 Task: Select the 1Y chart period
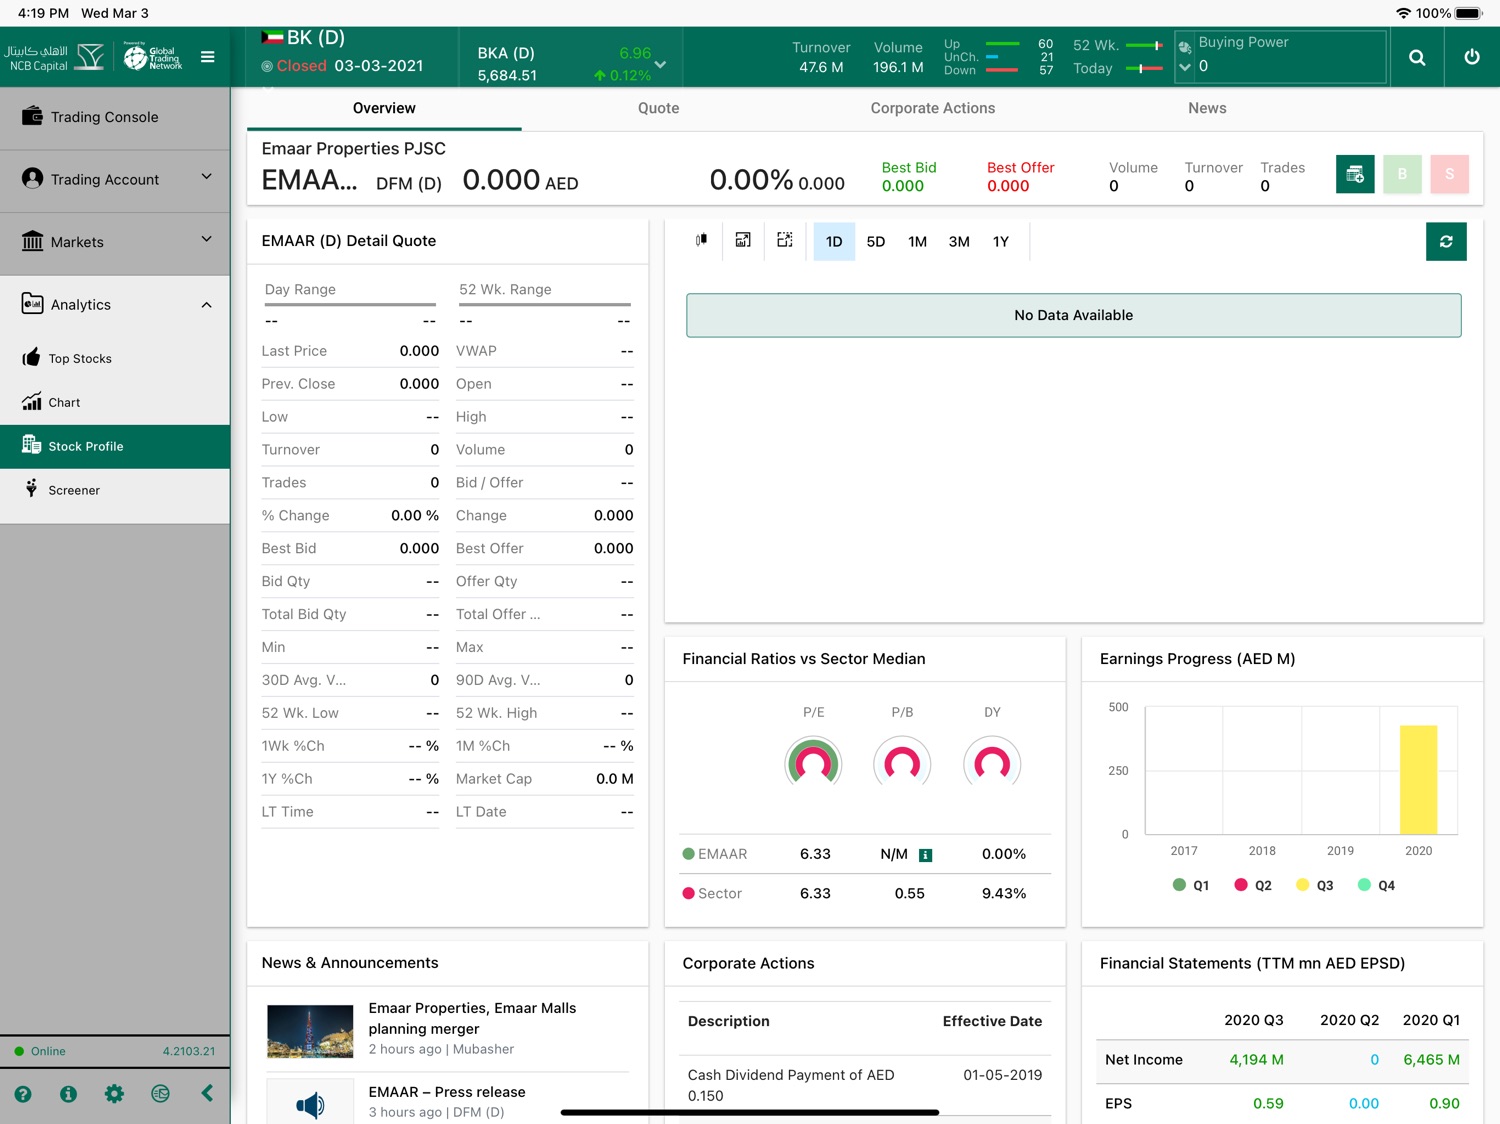pyautogui.click(x=1001, y=241)
